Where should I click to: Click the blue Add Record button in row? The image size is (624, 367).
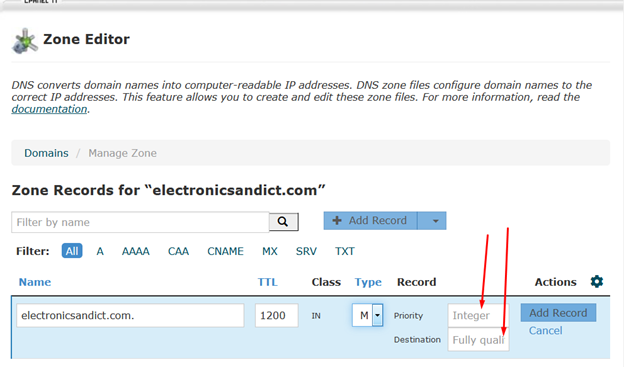(558, 313)
